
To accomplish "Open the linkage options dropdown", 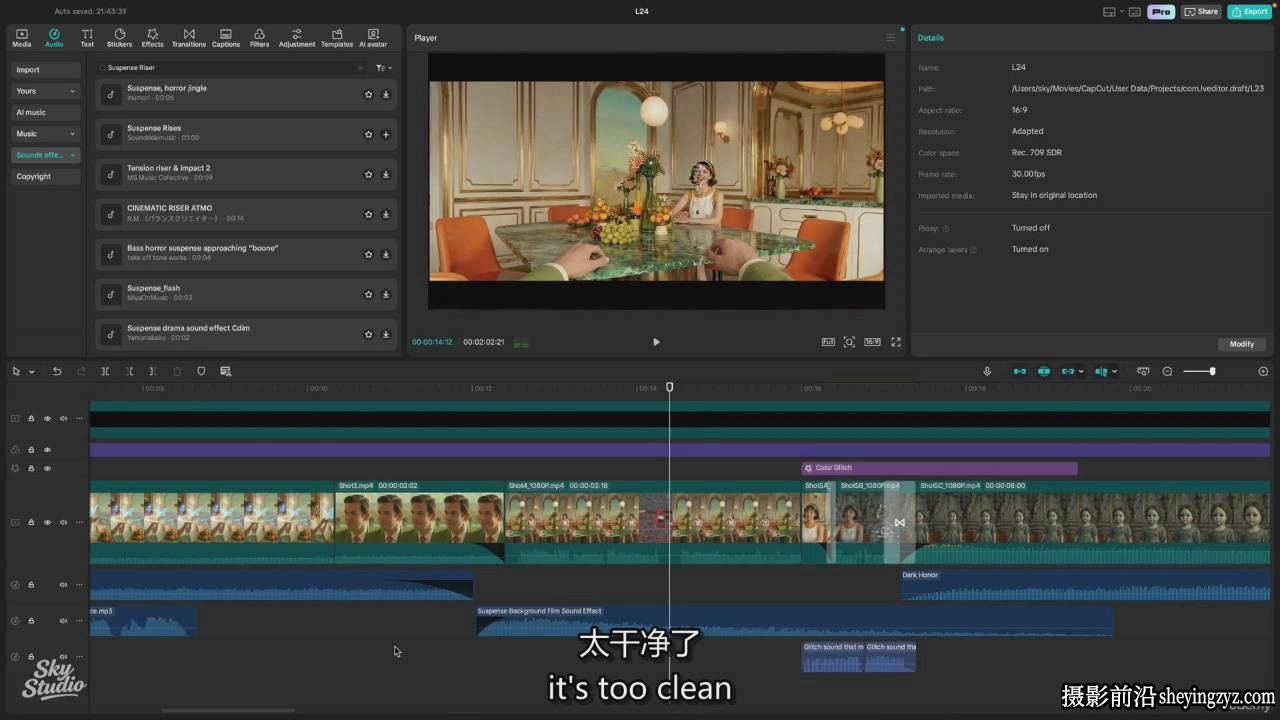I will point(1081,372).
